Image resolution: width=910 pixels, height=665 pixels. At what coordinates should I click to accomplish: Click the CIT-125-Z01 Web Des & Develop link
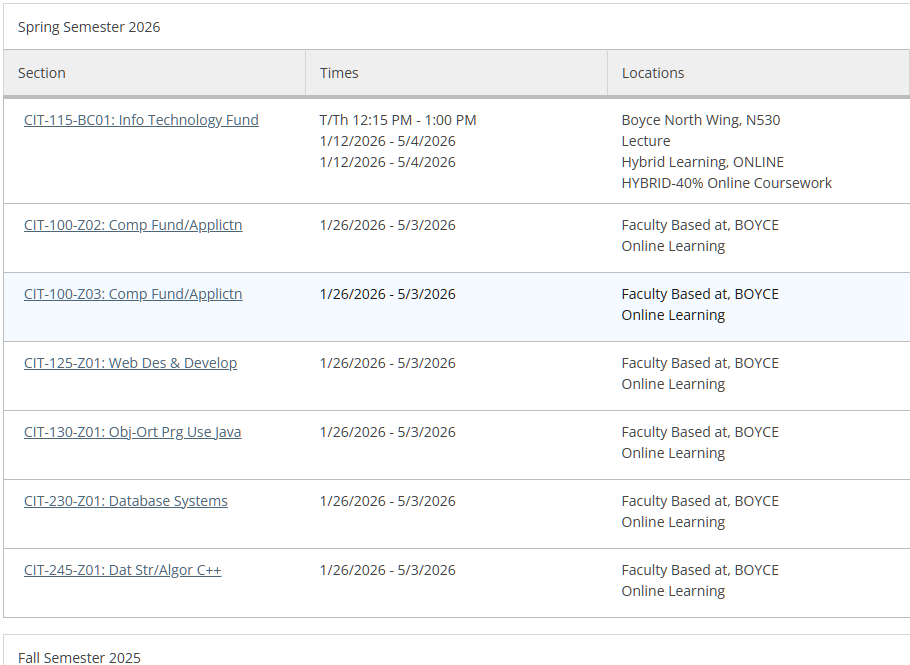coord(130,363)
